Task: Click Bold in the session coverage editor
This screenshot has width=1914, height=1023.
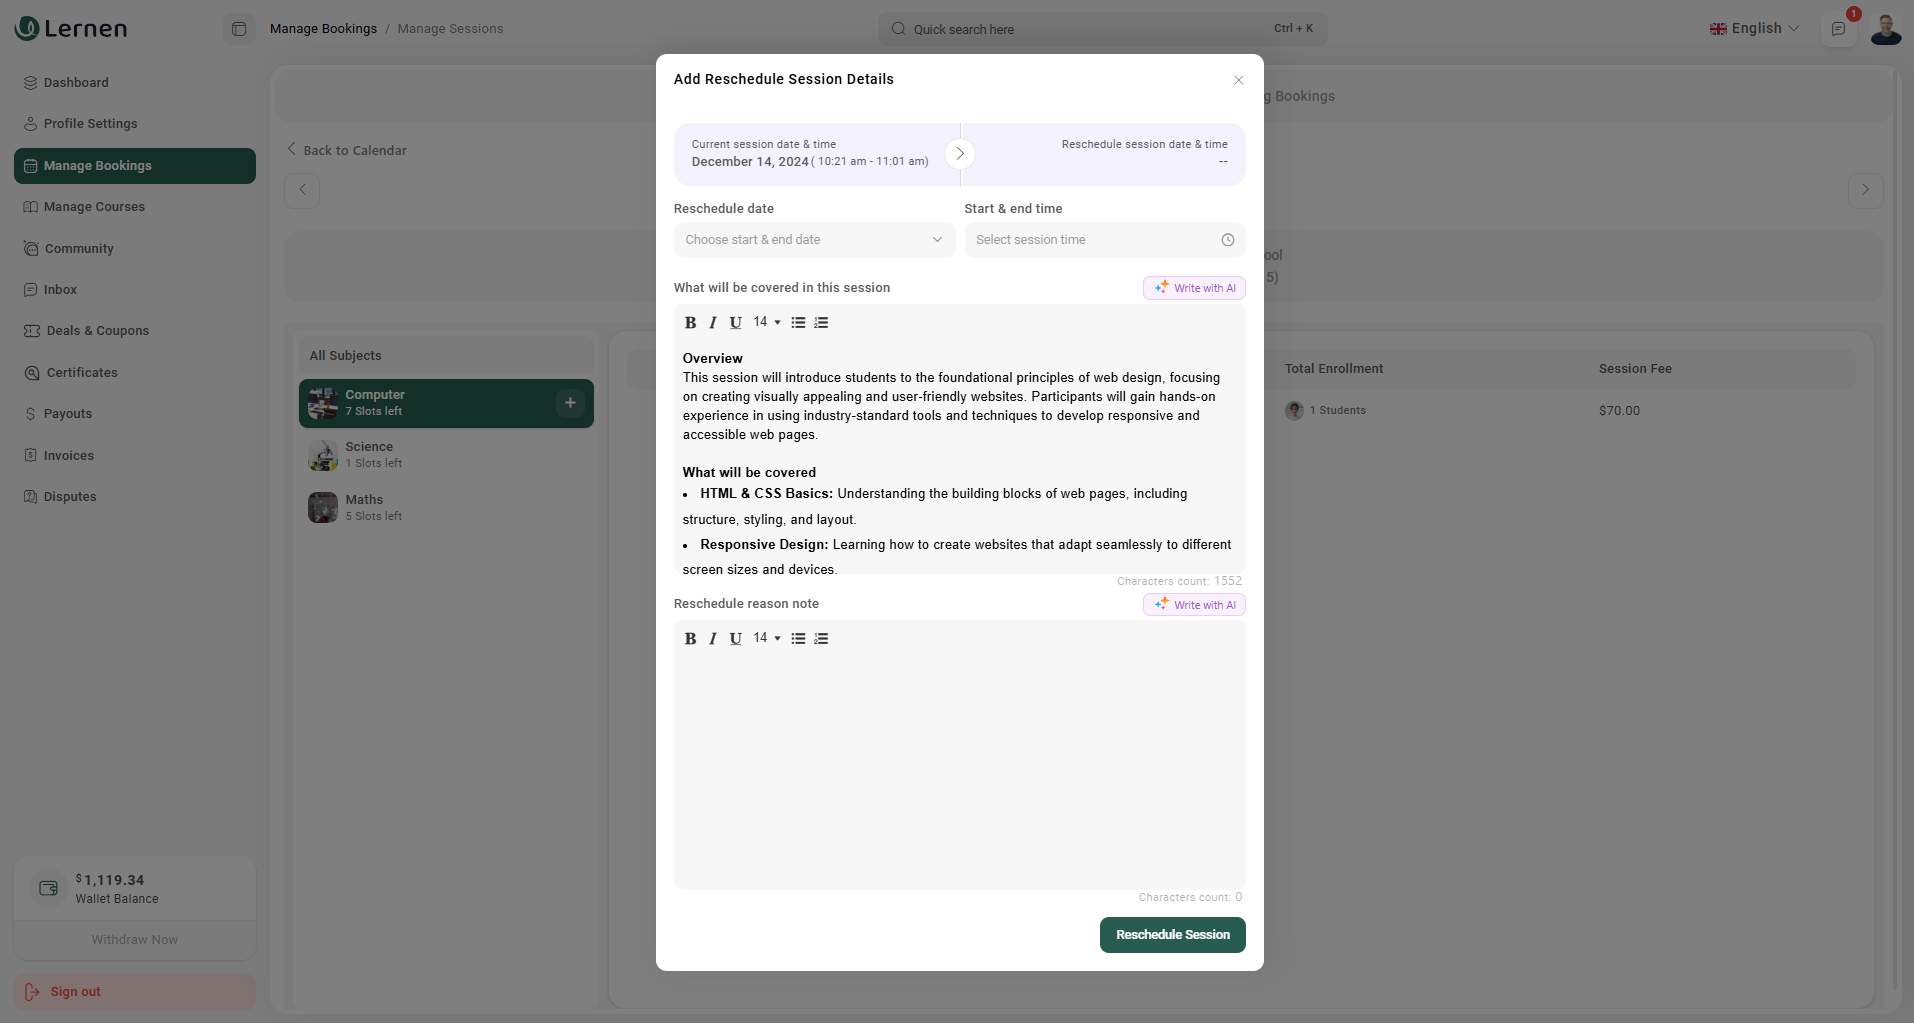Action: [690, 323]
